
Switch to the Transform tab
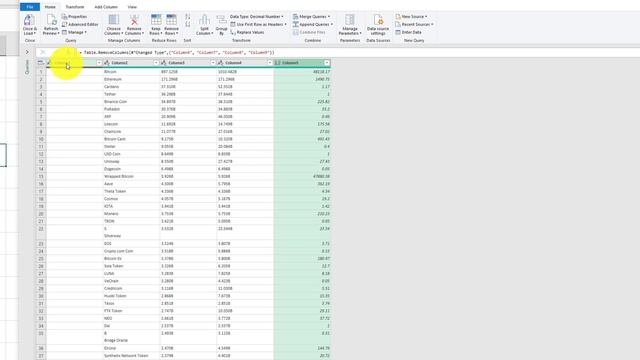(x=75, y=7)
